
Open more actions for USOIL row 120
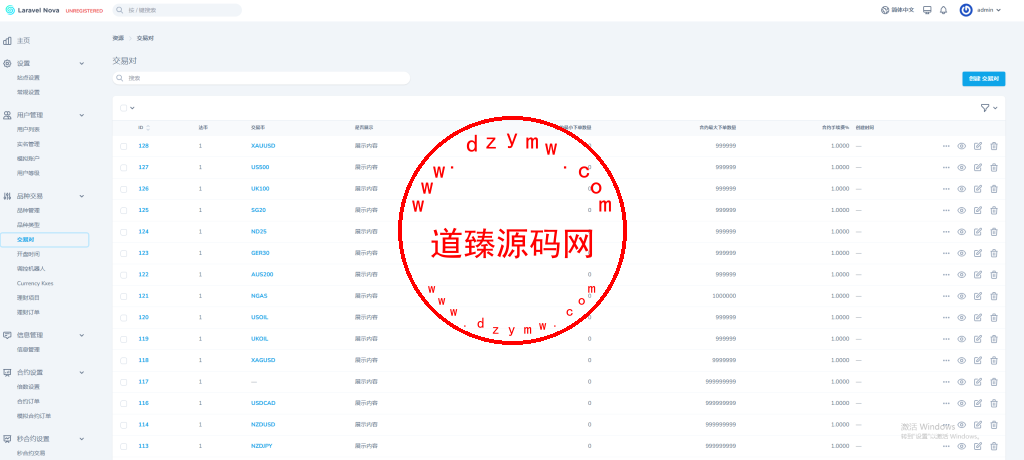tap(946, 318)
